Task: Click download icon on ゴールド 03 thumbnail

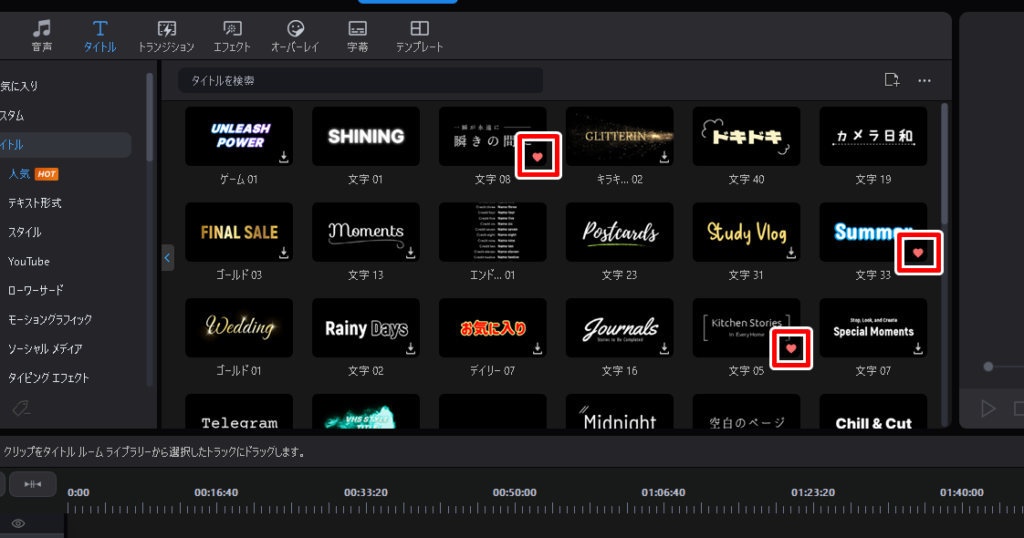Action: 283,253
